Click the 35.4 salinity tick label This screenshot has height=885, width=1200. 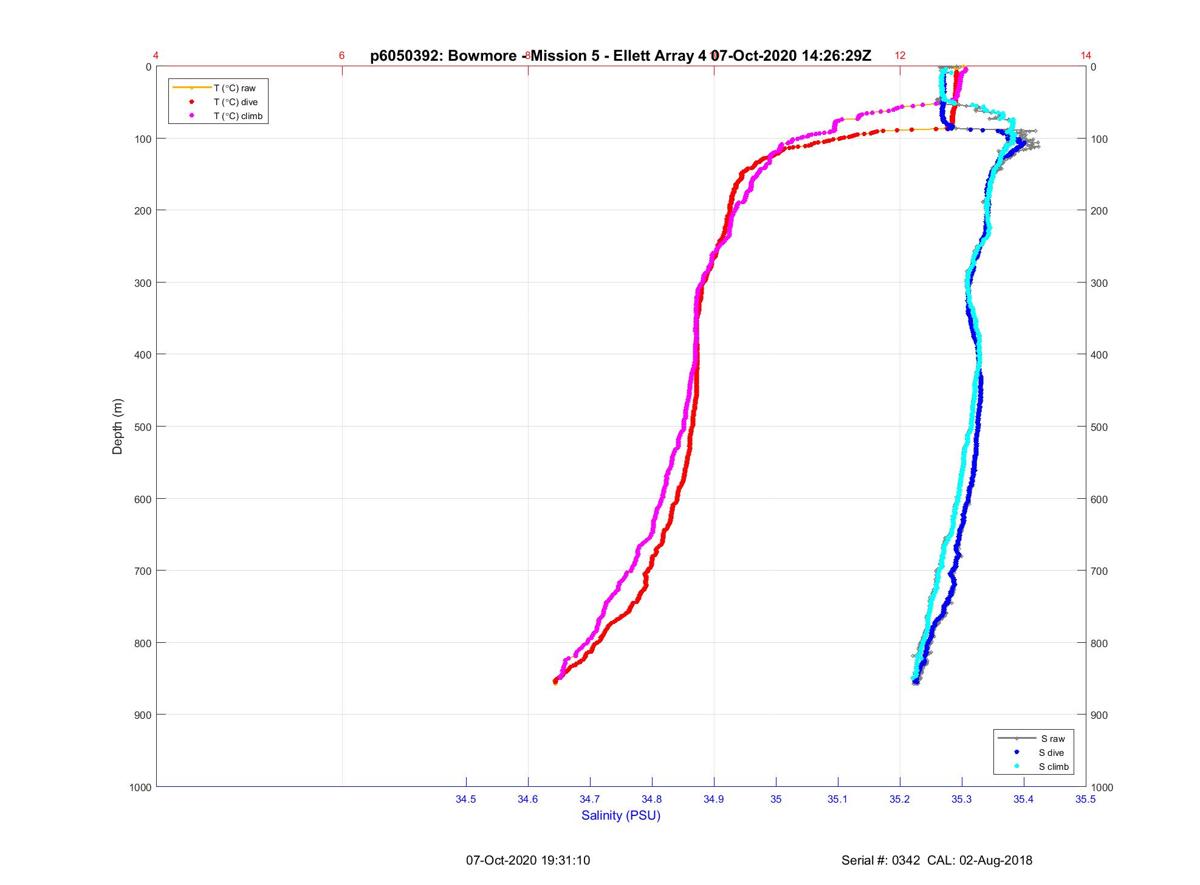coord(1024,799)
